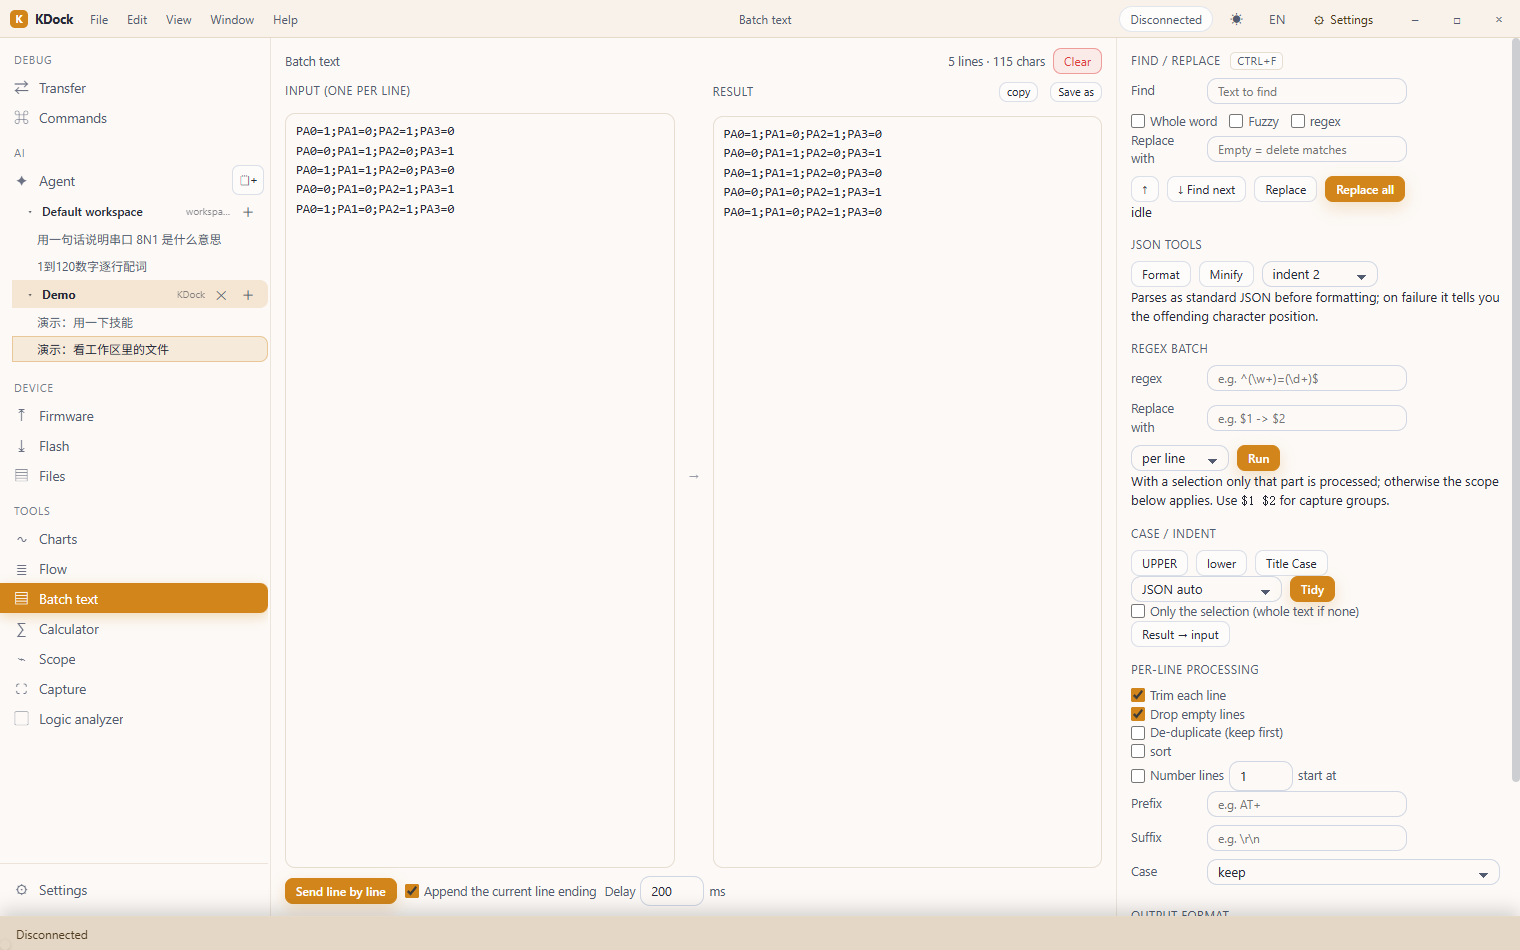Uncheck Trim each line

click(1138, 695)
